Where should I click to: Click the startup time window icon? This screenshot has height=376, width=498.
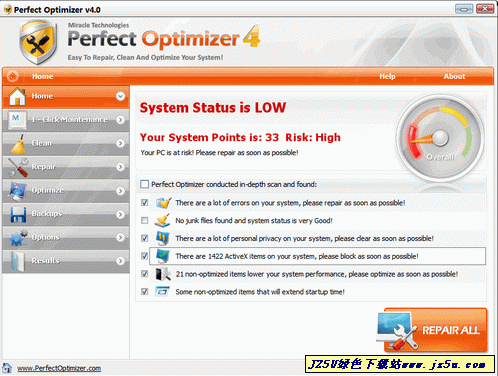[163, 292]
